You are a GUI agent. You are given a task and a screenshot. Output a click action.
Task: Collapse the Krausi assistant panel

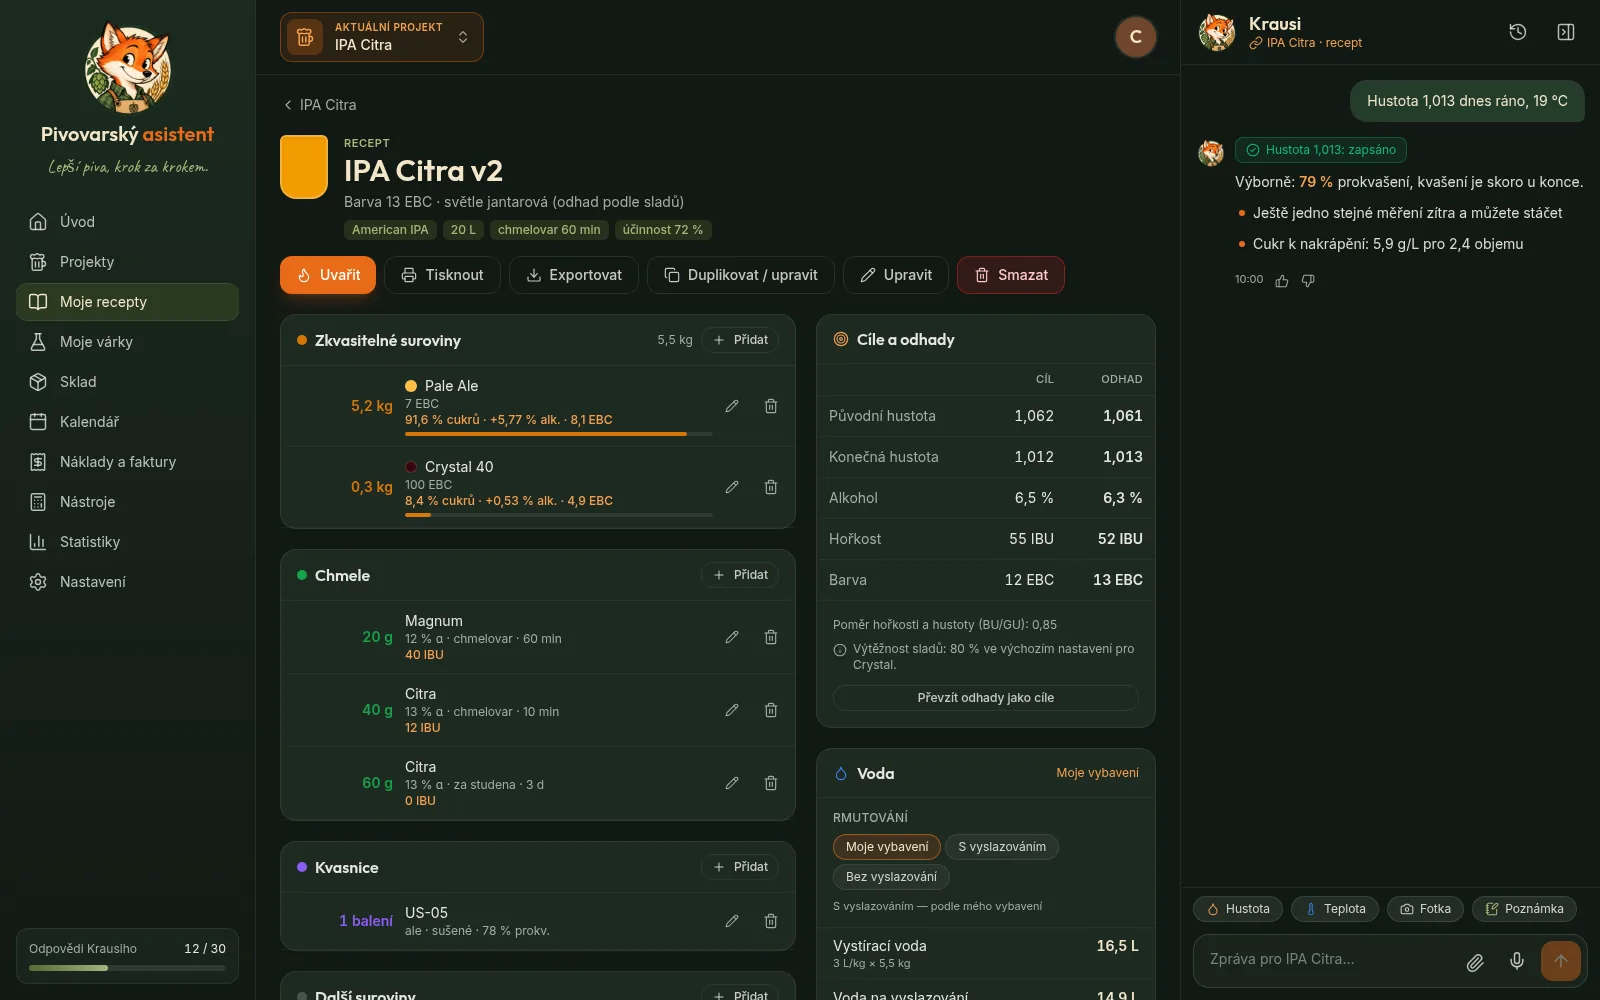(x=1566, y=32)
